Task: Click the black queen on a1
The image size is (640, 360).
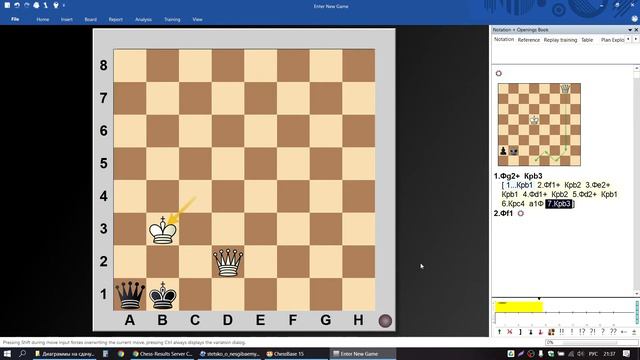Action: point(130,295)
